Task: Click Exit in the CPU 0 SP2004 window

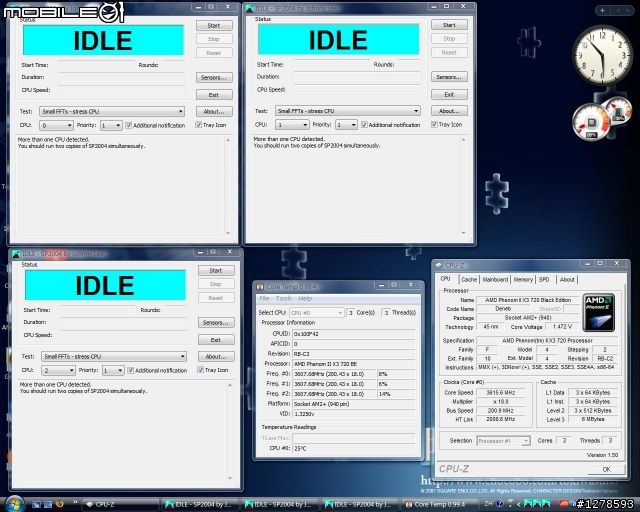Action: coord(214,95)
